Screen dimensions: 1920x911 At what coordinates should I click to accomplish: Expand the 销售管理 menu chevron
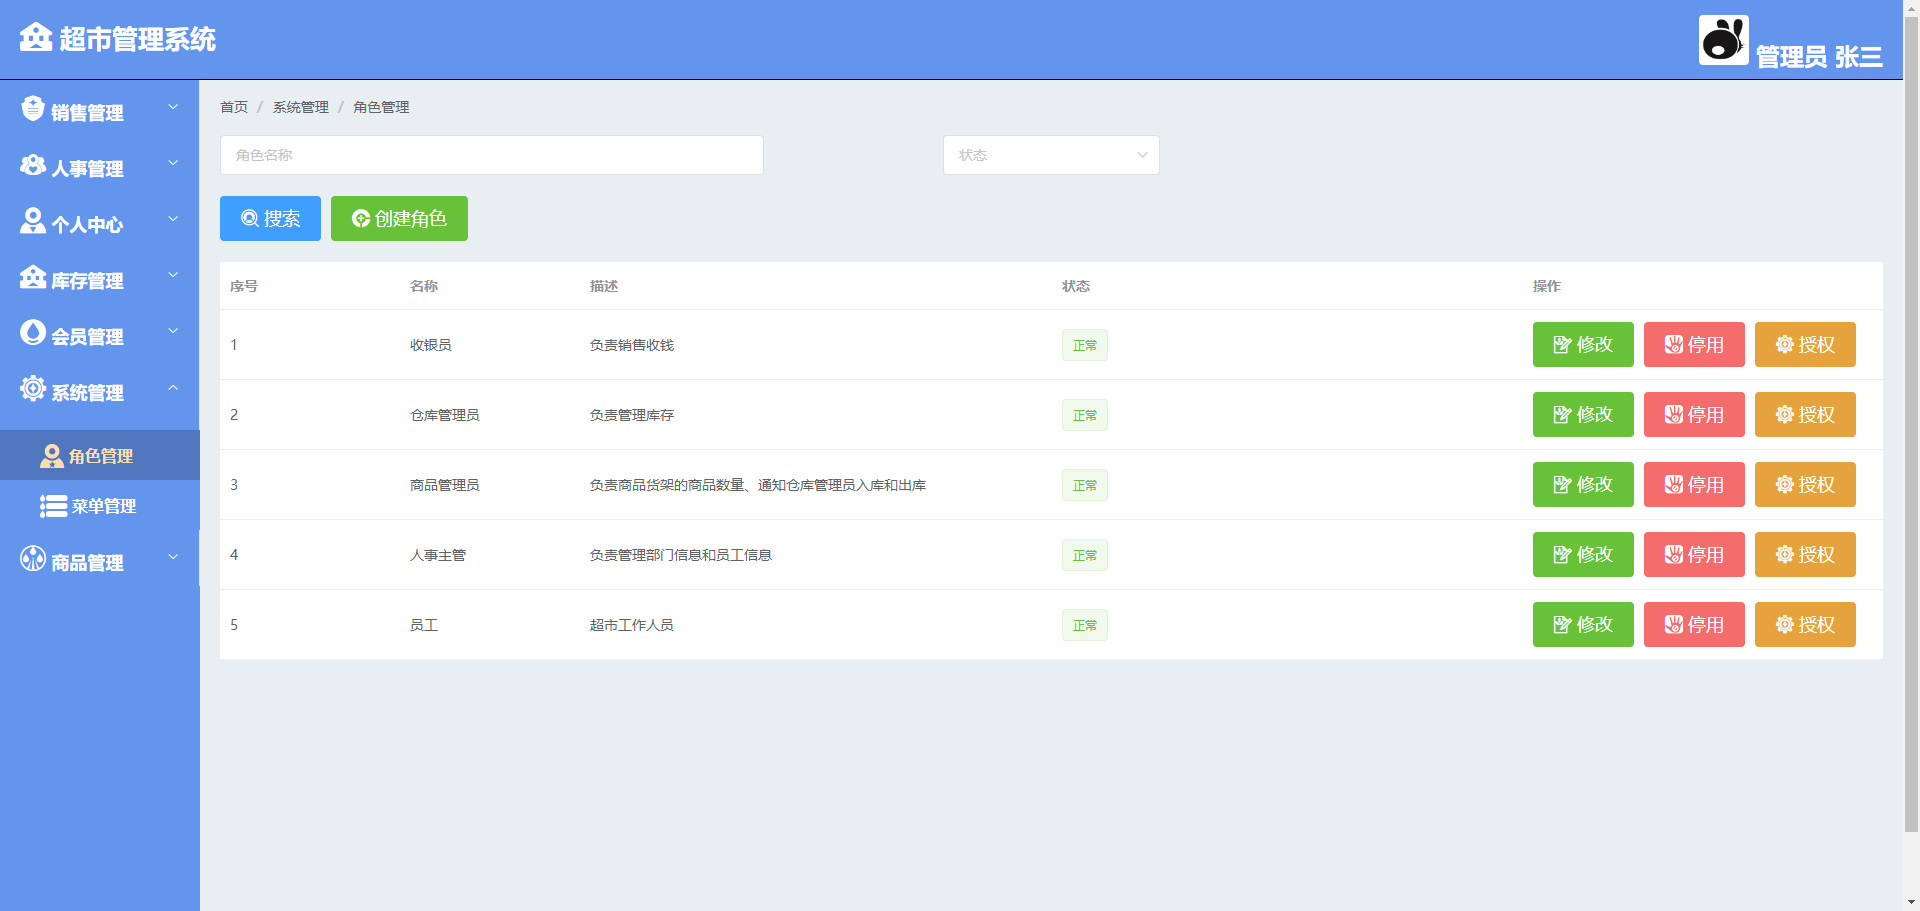tap(173, 107)
